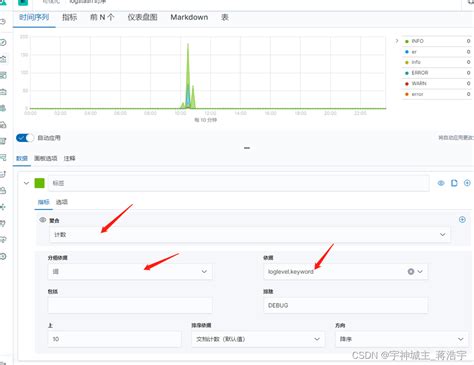The image size is (474, 365).
Task: Clone the series with copy icon
Action: coord(454,183)
